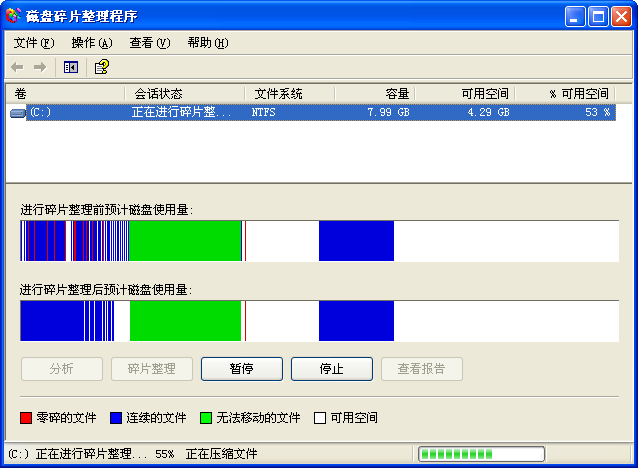Click the 进行碎片整理前预计磁盘使用量 label

[107, 210]
